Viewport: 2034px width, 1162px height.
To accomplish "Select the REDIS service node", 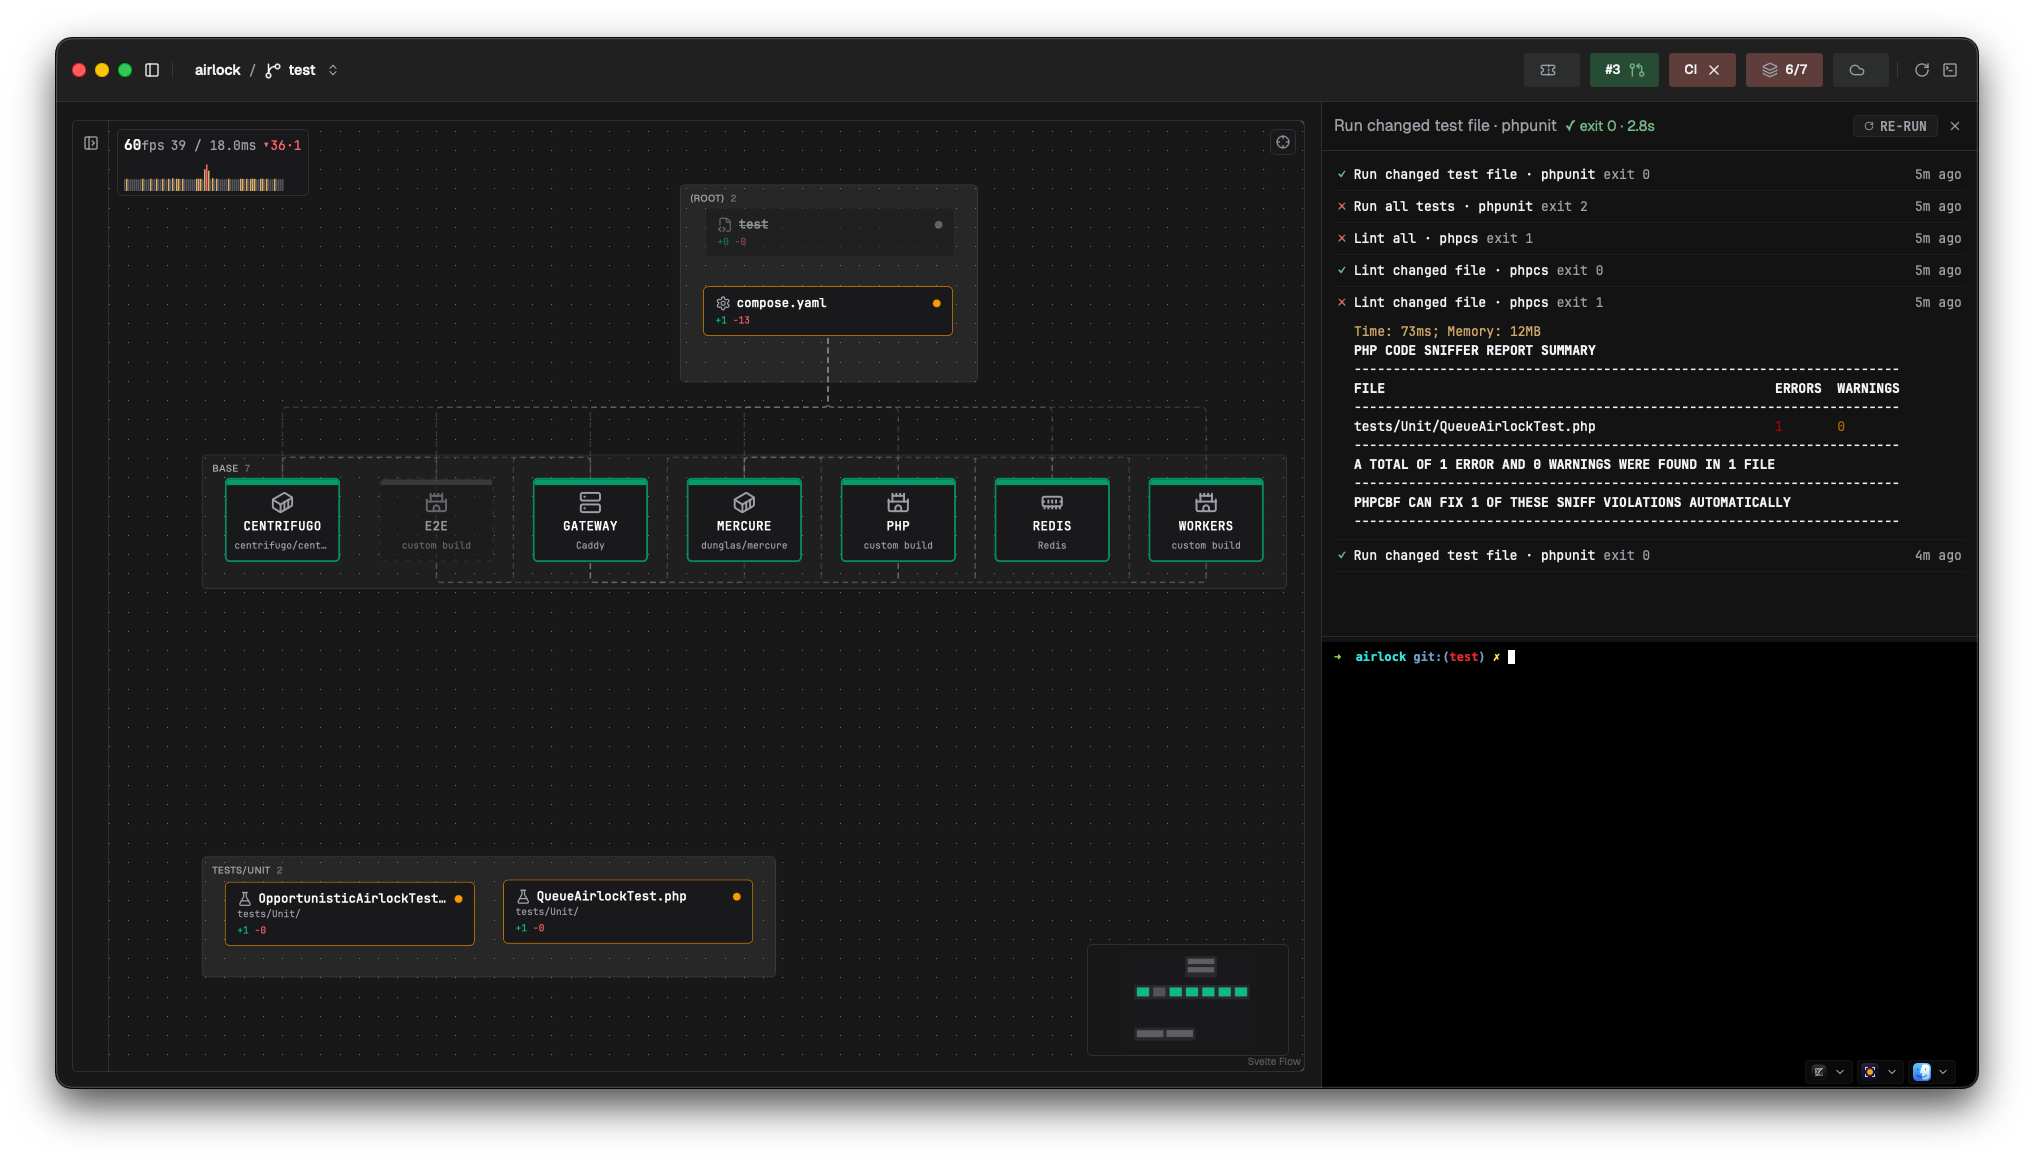I will click(1052, 520).
